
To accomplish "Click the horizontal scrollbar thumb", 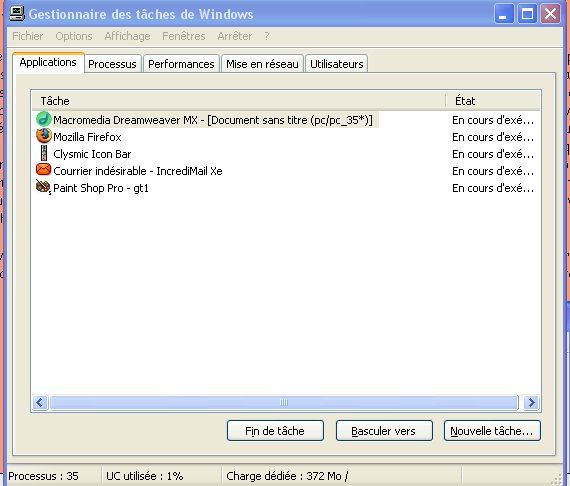I will pyautogui.click(x=284, y=402).
